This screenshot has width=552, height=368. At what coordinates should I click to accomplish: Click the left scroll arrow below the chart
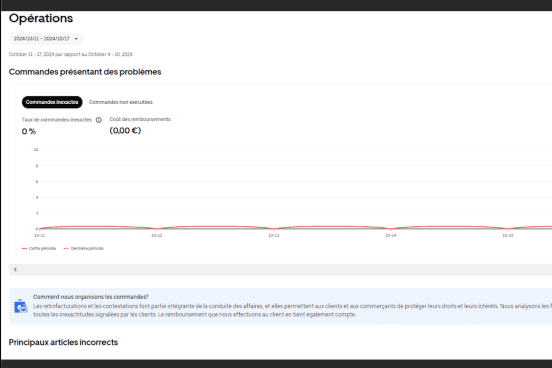point(15,269)
